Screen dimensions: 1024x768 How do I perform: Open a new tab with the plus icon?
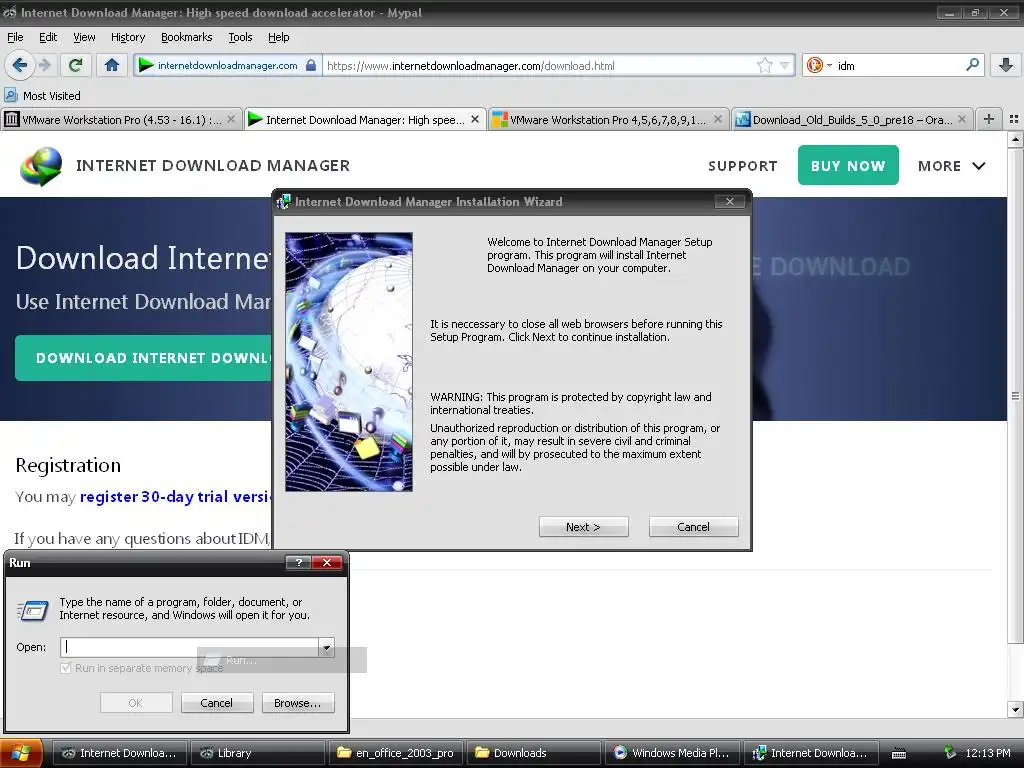[989, 119]
